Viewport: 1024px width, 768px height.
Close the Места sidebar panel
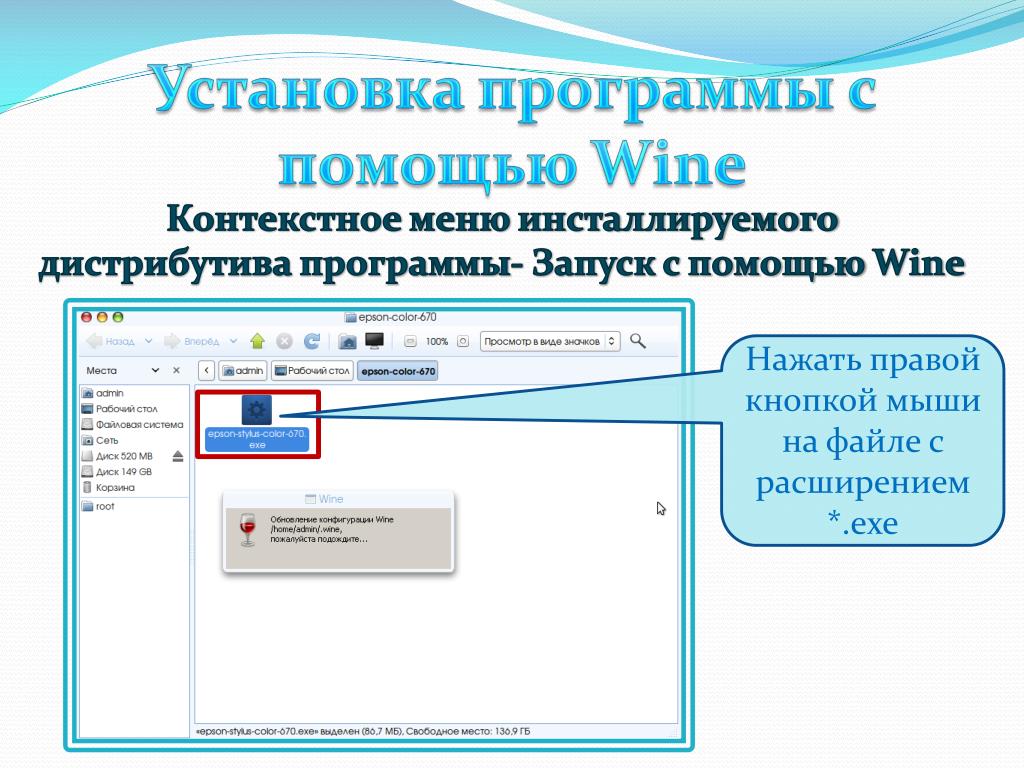click(176, 370)
